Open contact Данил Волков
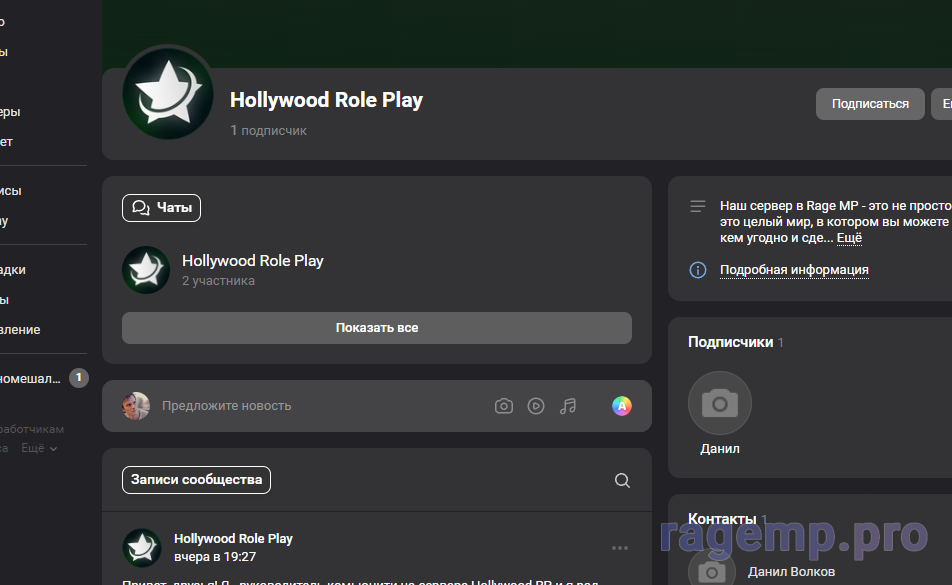This screenshot has height=585, width=952. [791, 572]
